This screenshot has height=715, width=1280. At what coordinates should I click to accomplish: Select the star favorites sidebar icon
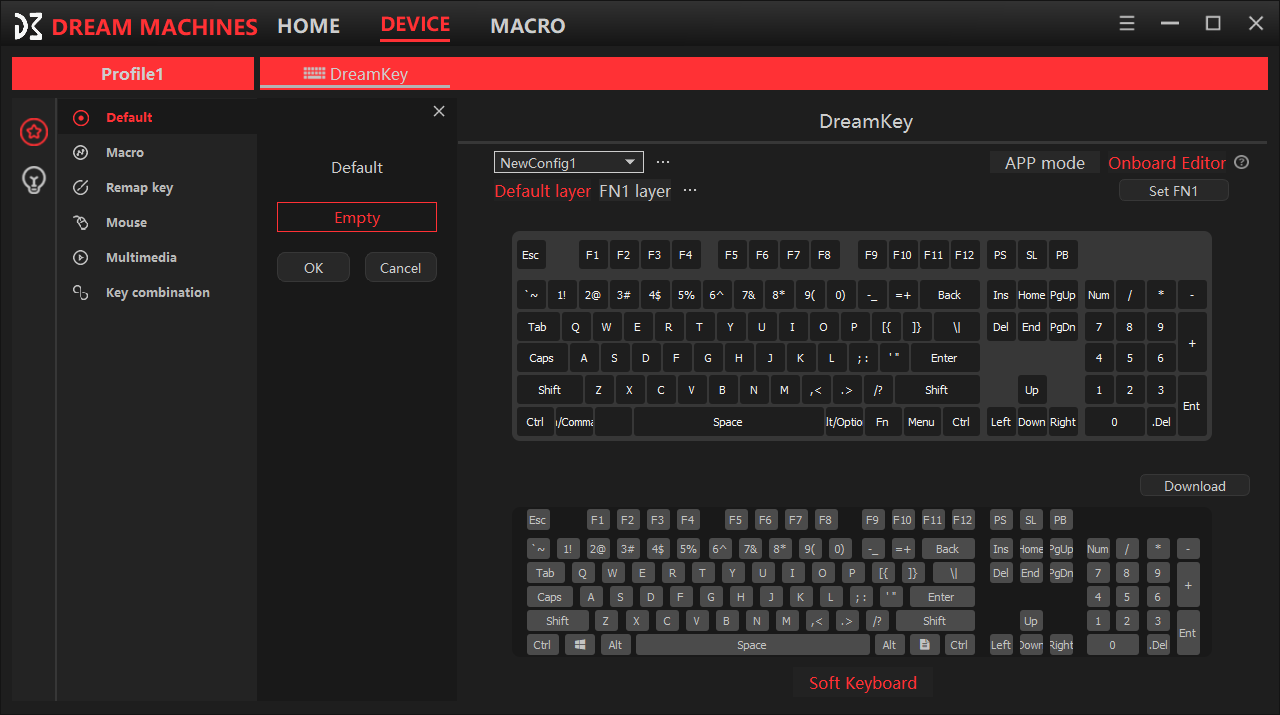point(34,131)
